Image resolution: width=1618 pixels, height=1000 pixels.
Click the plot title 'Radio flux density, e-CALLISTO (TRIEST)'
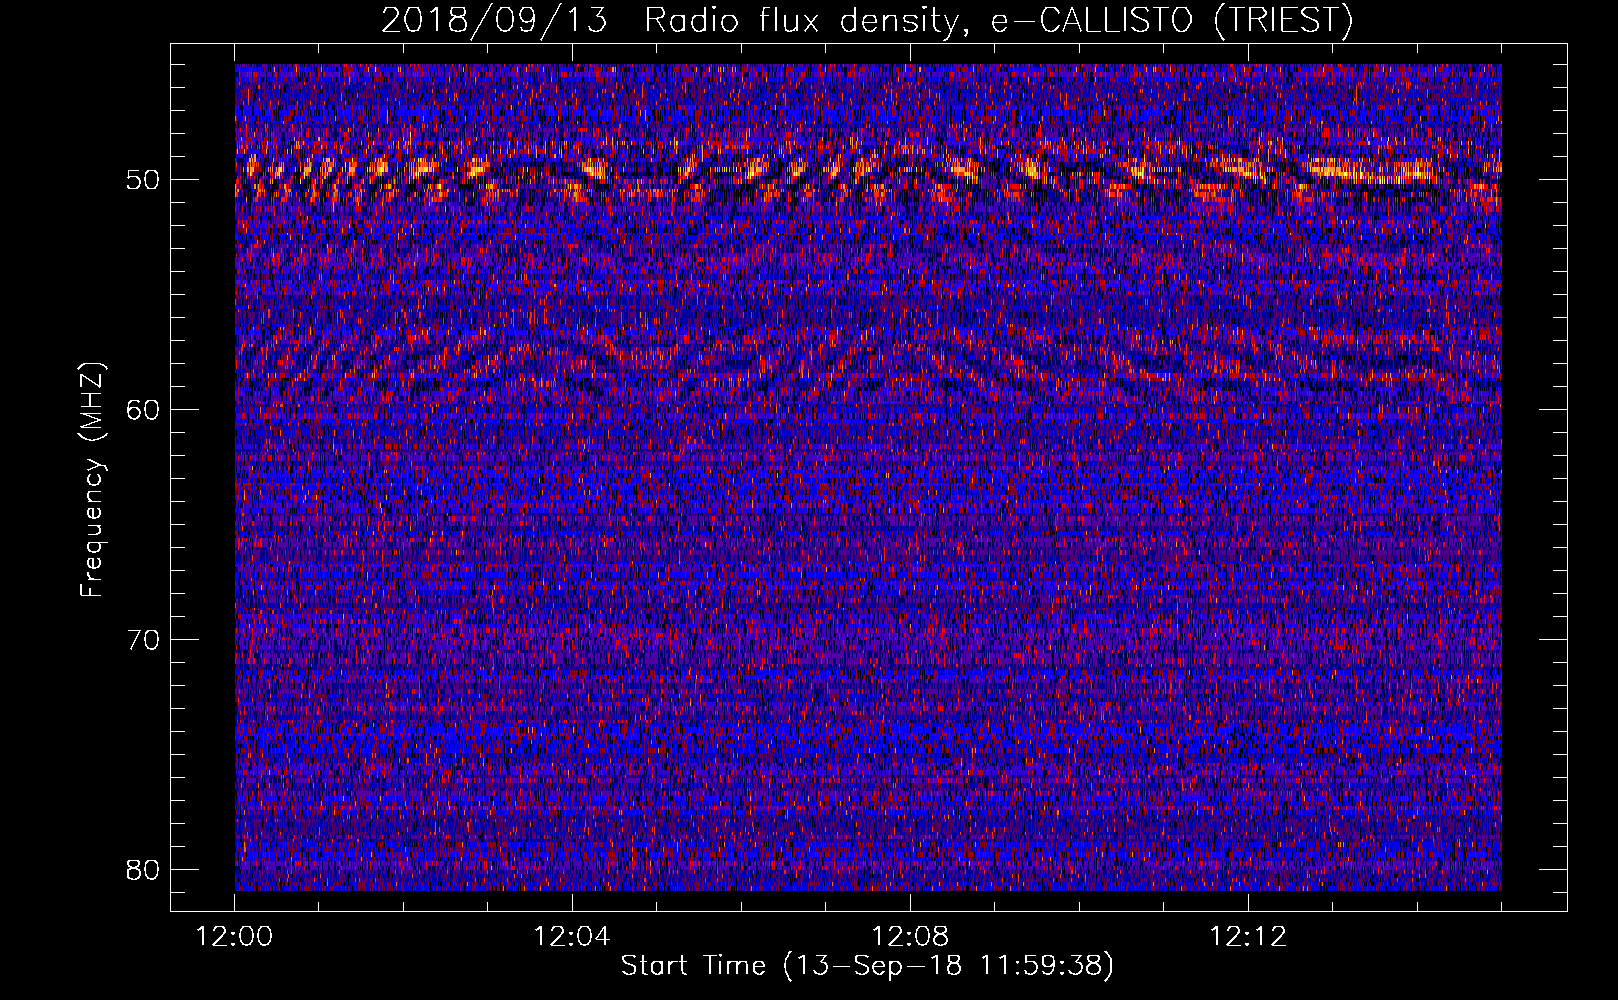coord(998,20)
